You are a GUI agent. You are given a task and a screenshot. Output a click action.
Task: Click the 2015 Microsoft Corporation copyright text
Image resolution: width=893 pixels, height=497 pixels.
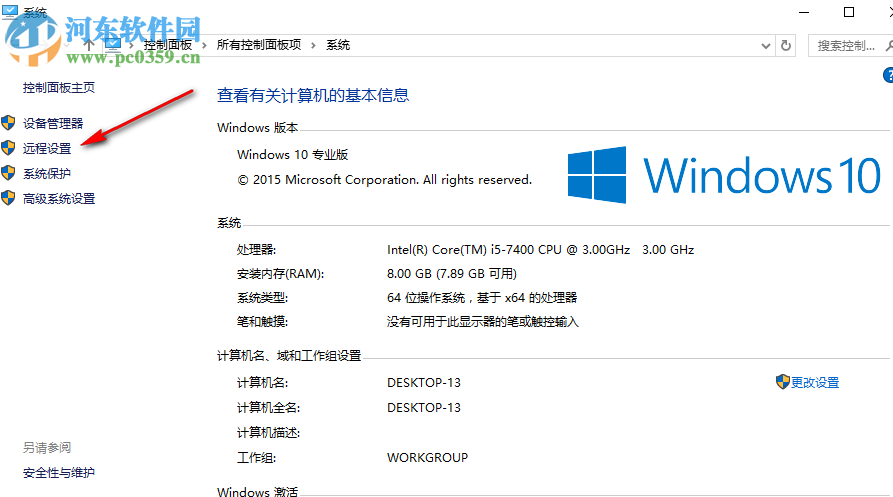(384, 180)
